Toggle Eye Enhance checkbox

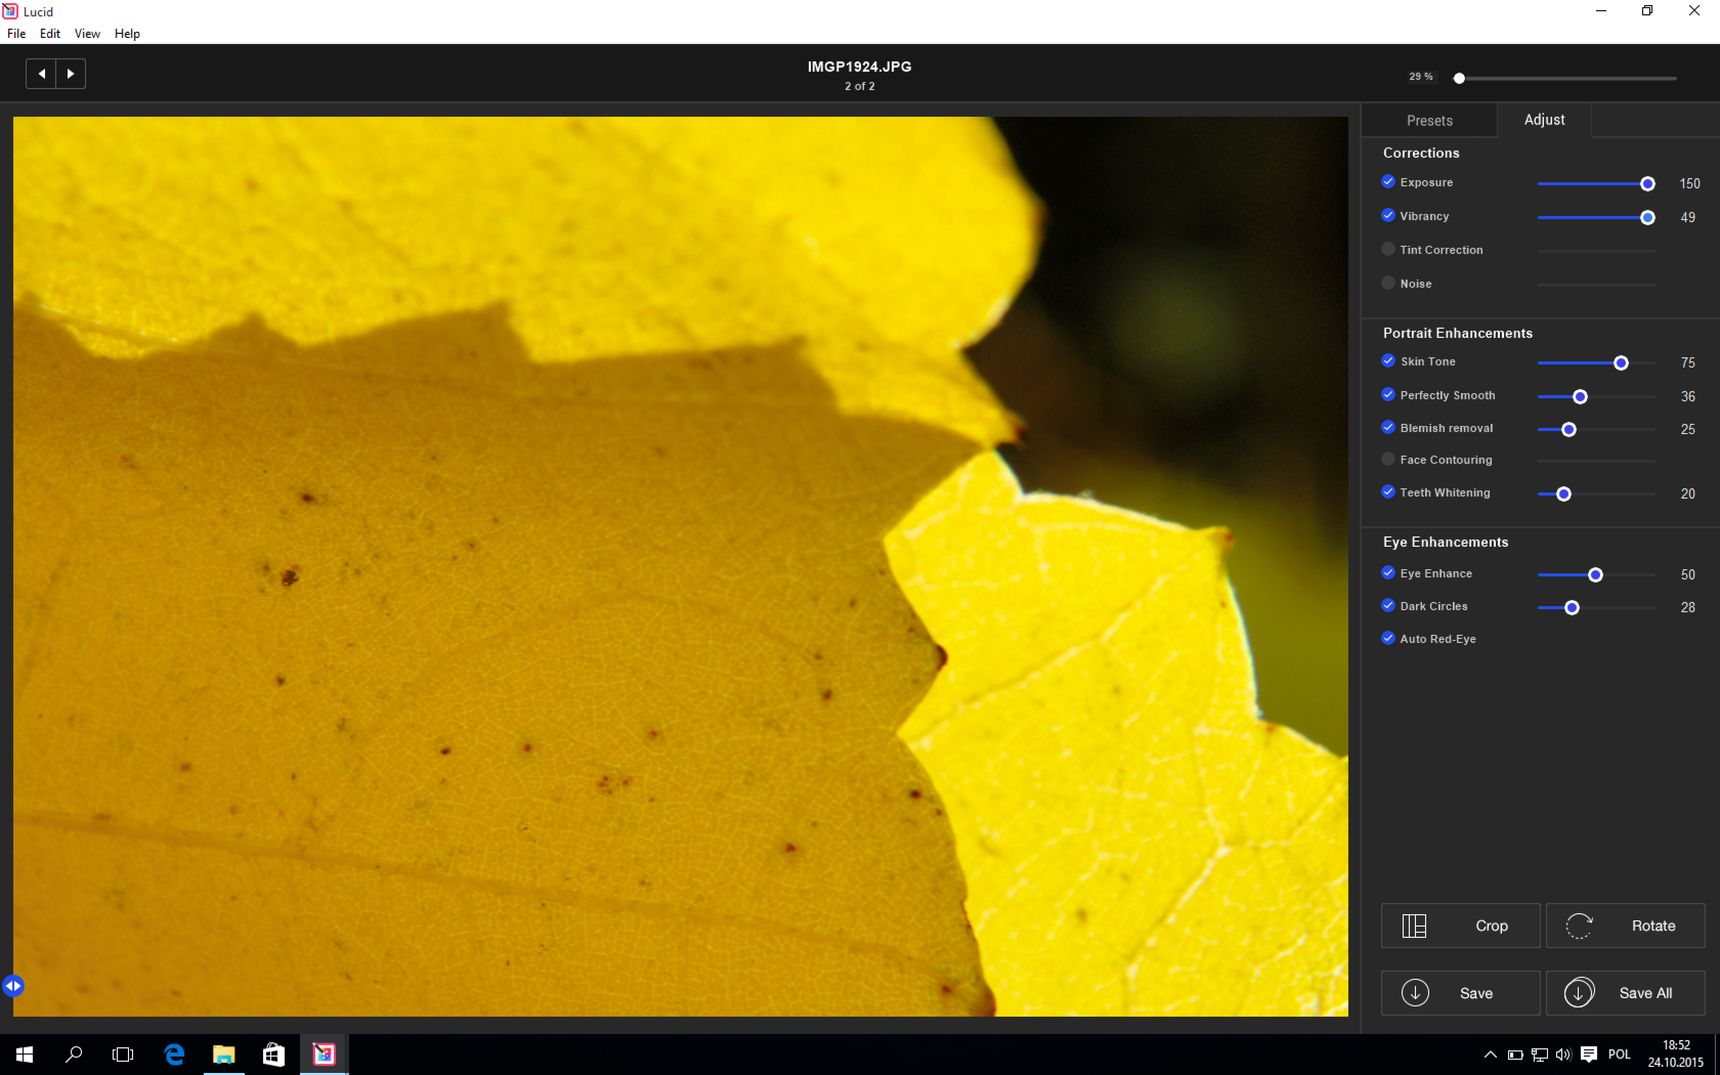(1388, 573)
